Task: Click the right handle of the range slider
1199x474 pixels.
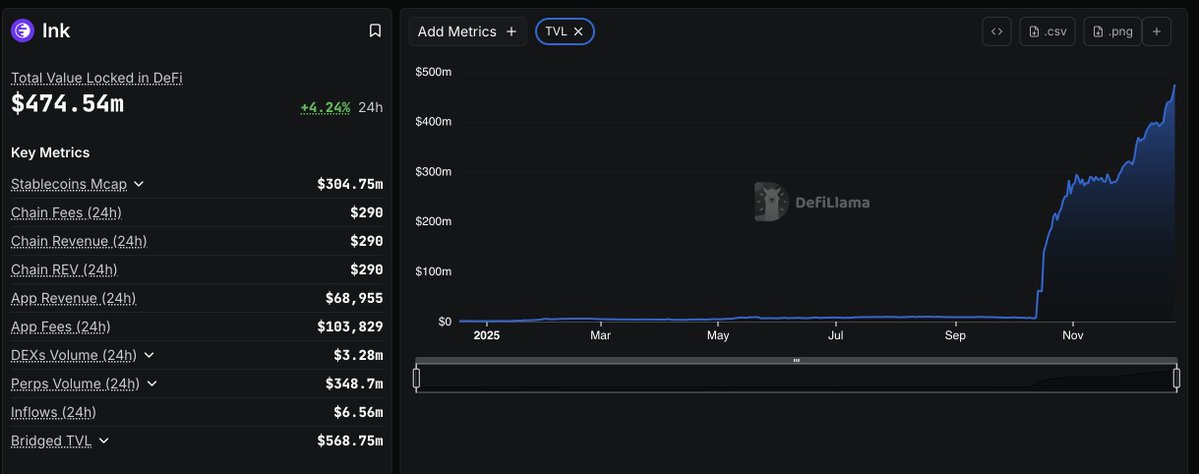Action: click(1177, 378)
